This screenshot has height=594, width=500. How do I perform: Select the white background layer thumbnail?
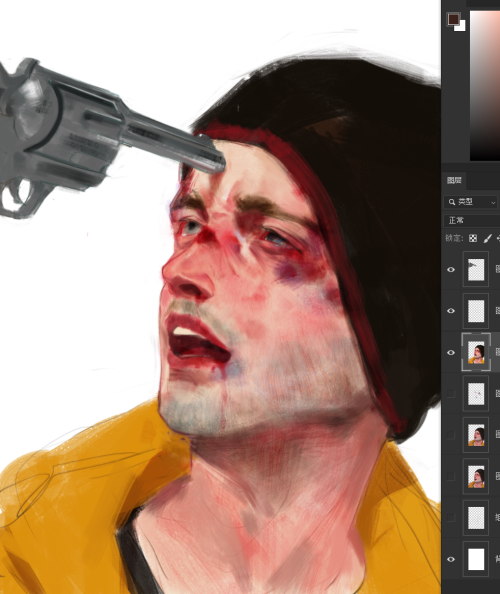(476, 559)
